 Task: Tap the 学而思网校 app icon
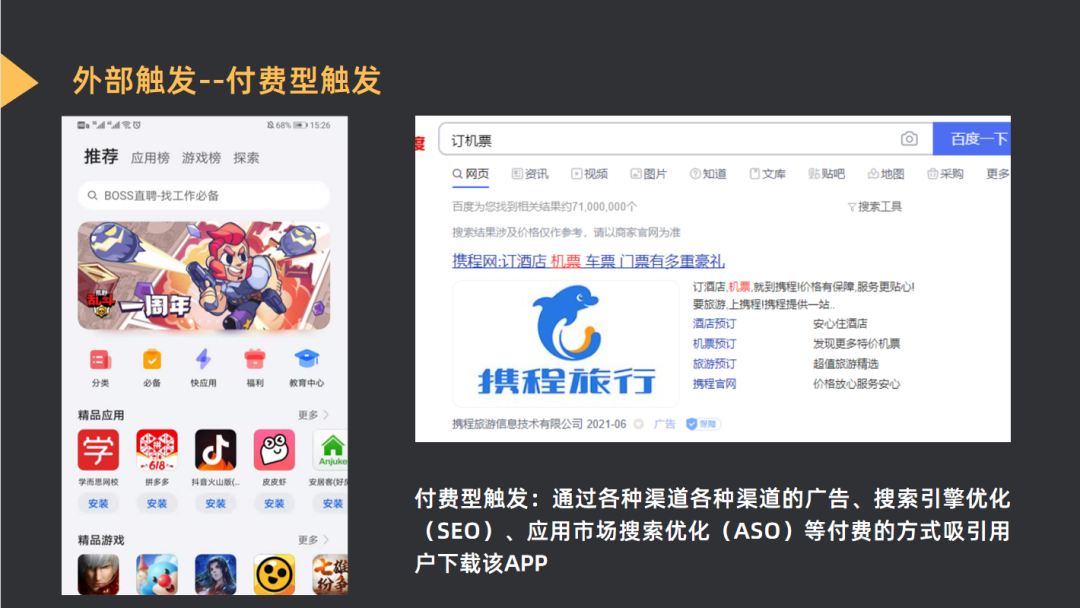[98, 450]
